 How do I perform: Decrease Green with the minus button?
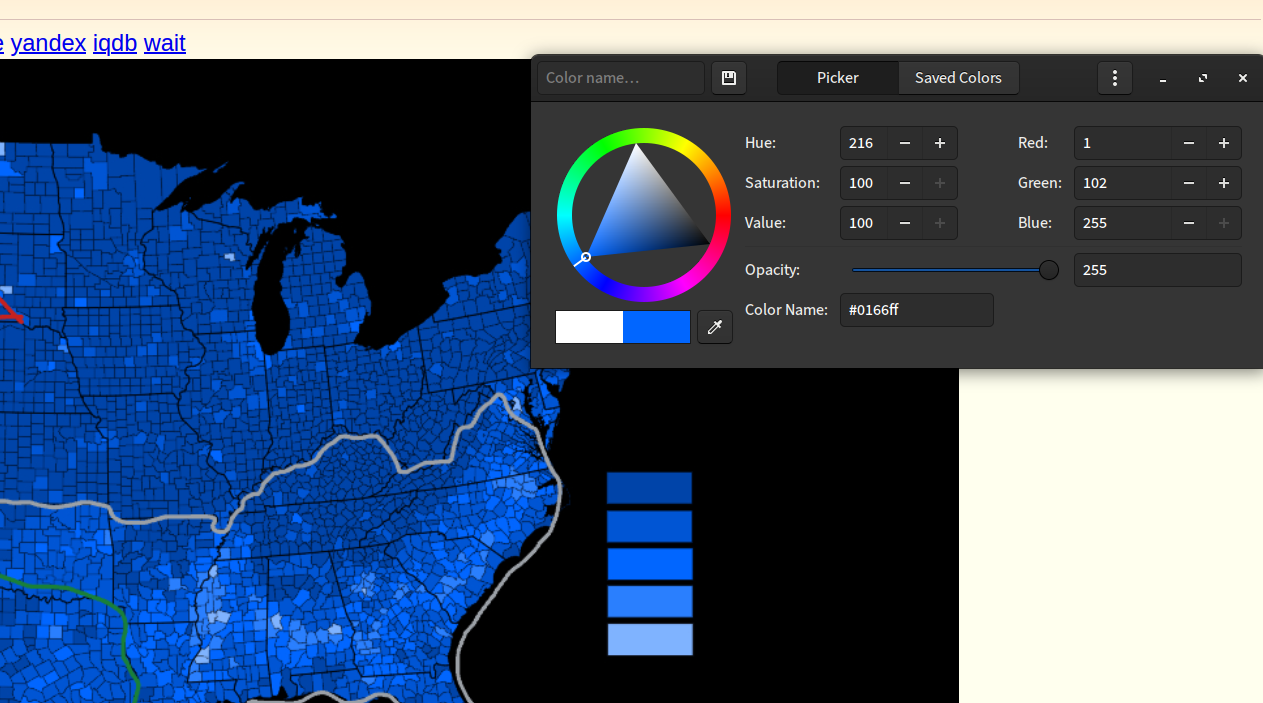tap(1189, 183)
